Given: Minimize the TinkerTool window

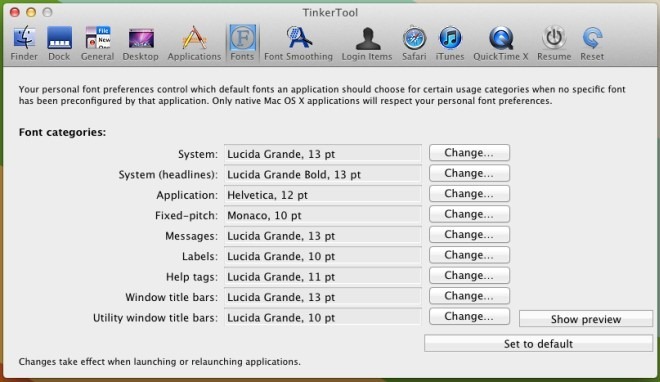Looking at the screenshot, I should click(31, 12).
